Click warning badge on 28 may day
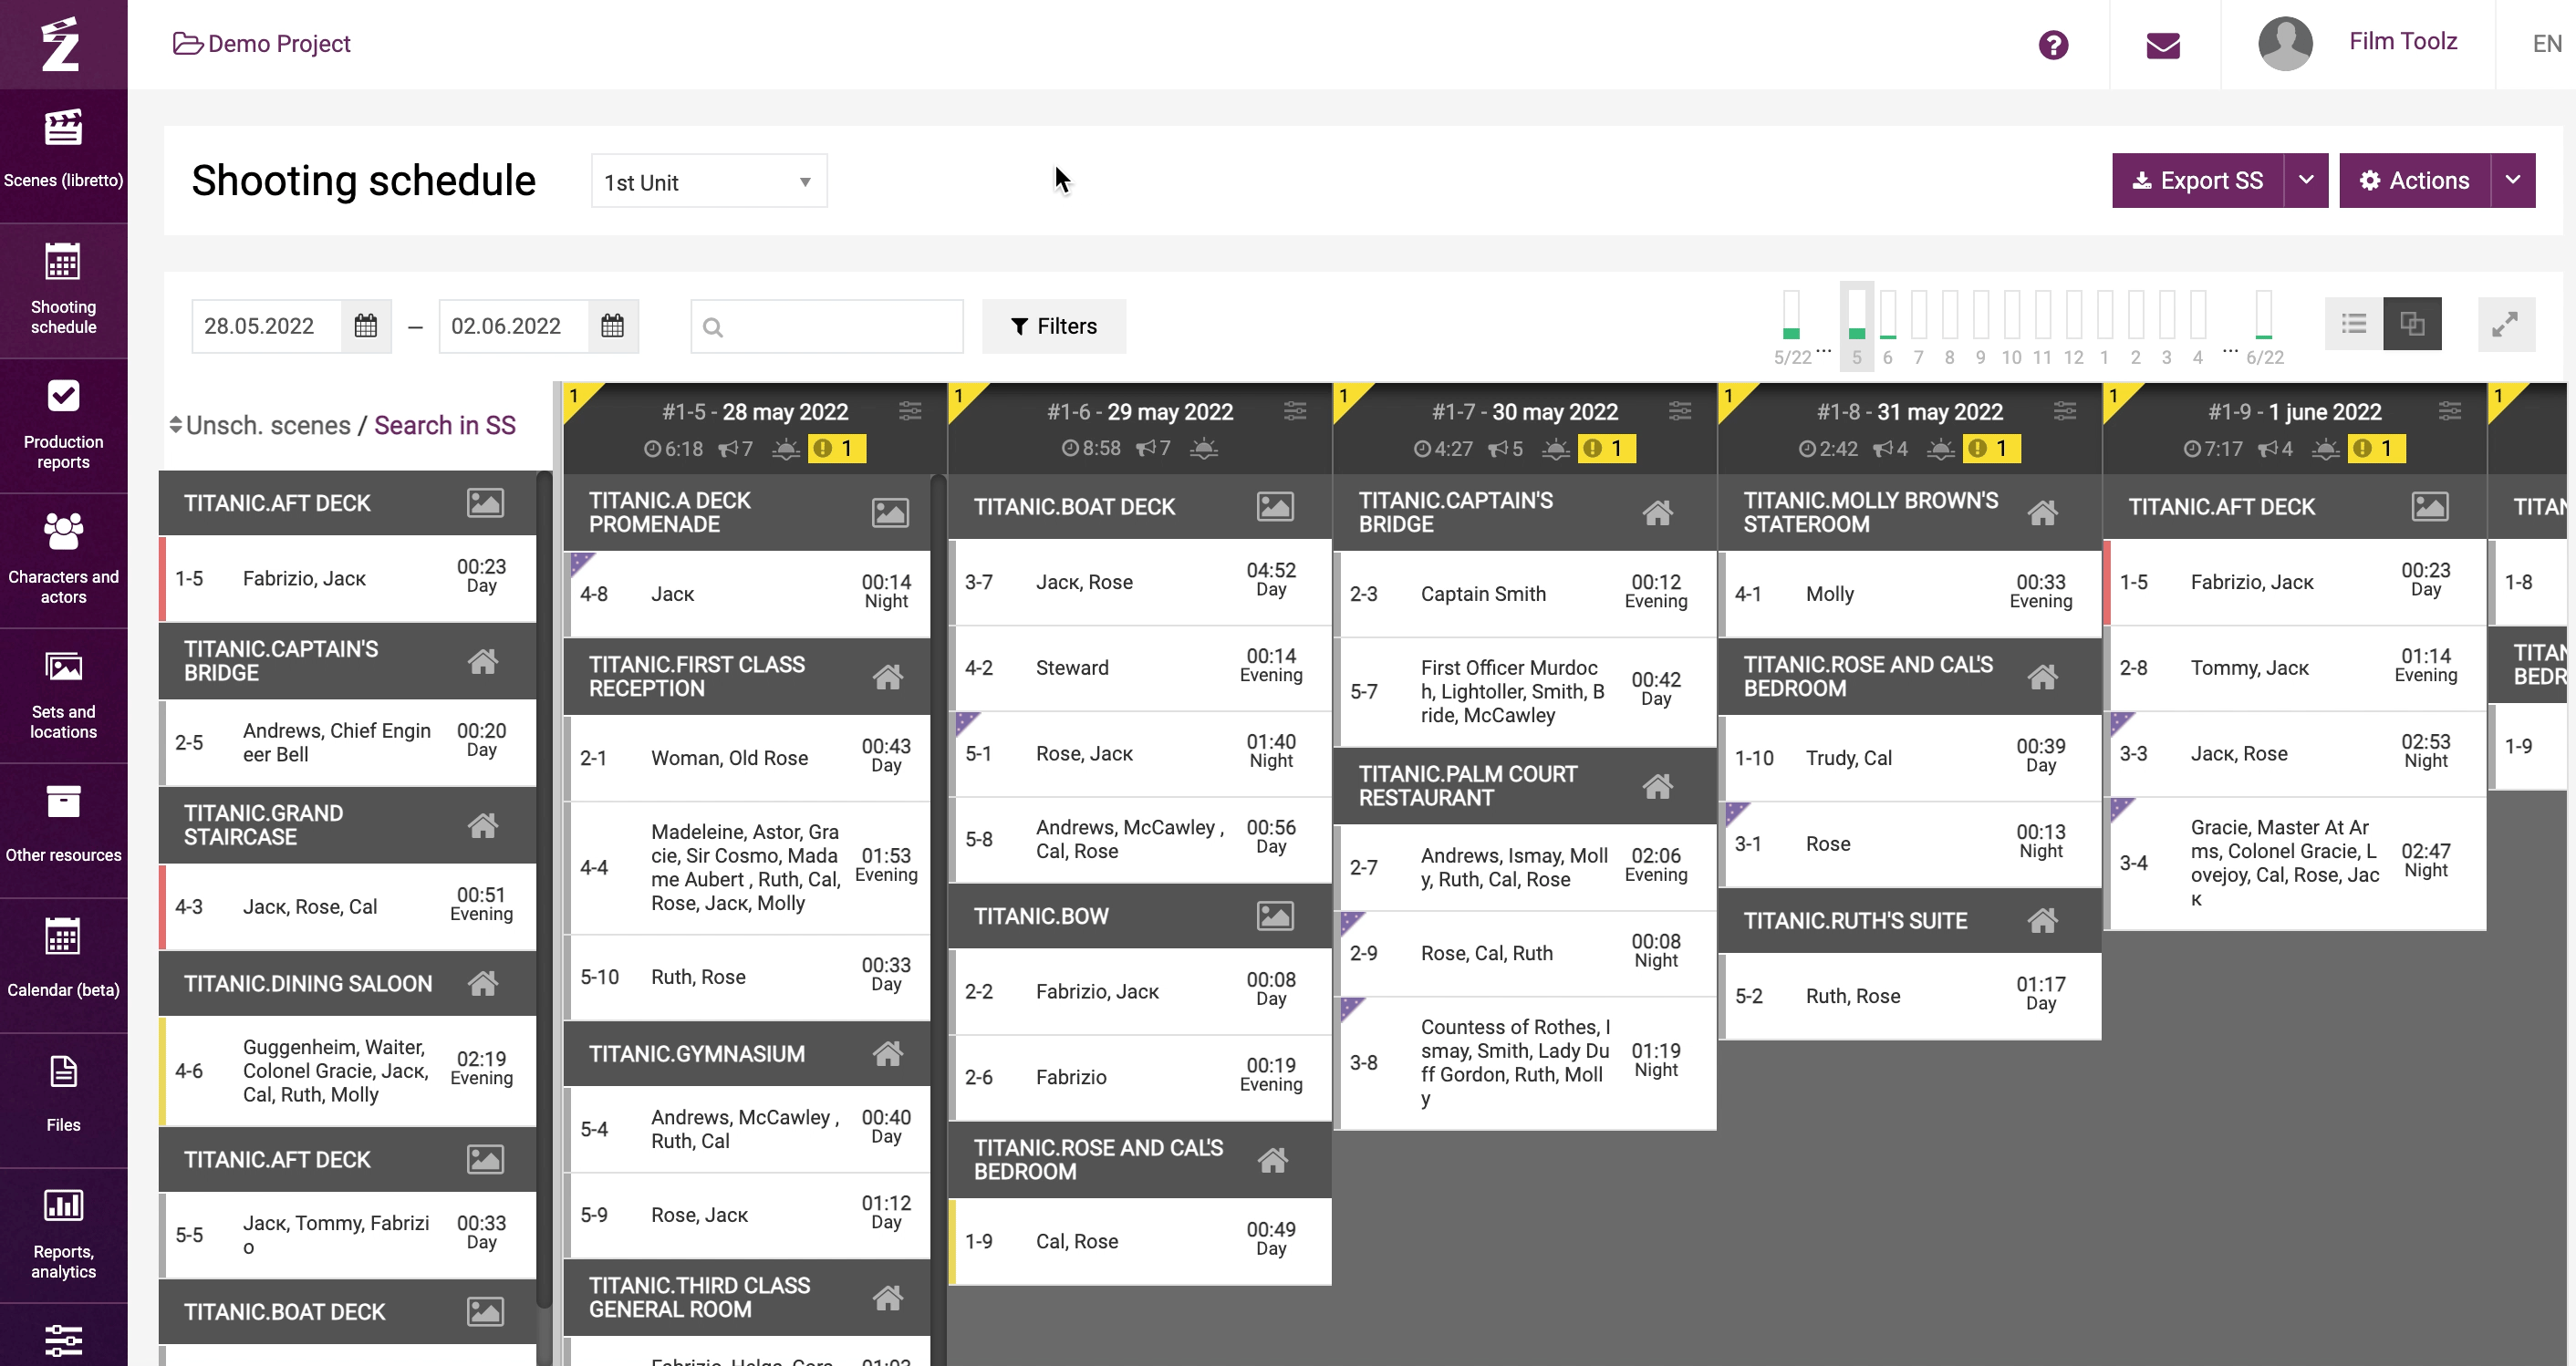 point(836,449)
